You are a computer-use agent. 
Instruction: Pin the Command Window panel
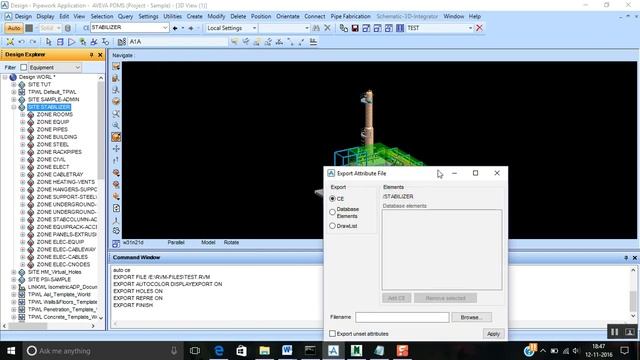tap(626, 258)
